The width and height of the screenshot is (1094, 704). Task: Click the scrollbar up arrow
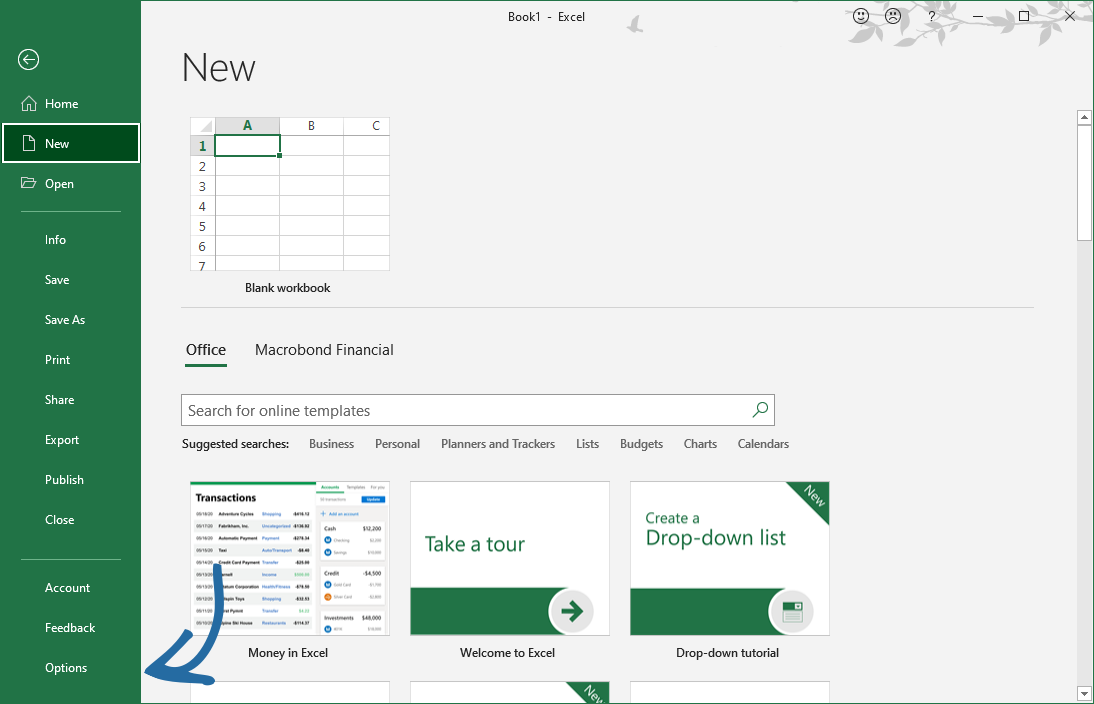click(x=1084, y=117)
